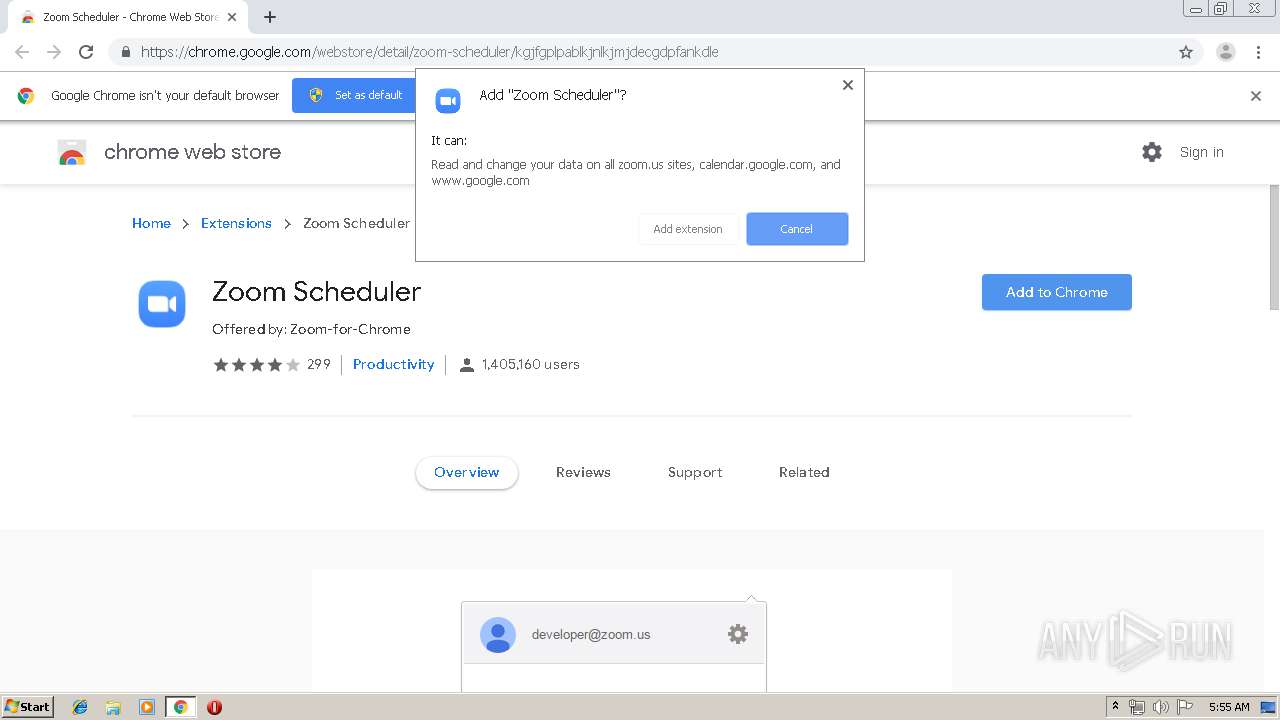
Task: Select the Zoom Scheduler - Chrome Web Store tab
Action: click(126, 17)
